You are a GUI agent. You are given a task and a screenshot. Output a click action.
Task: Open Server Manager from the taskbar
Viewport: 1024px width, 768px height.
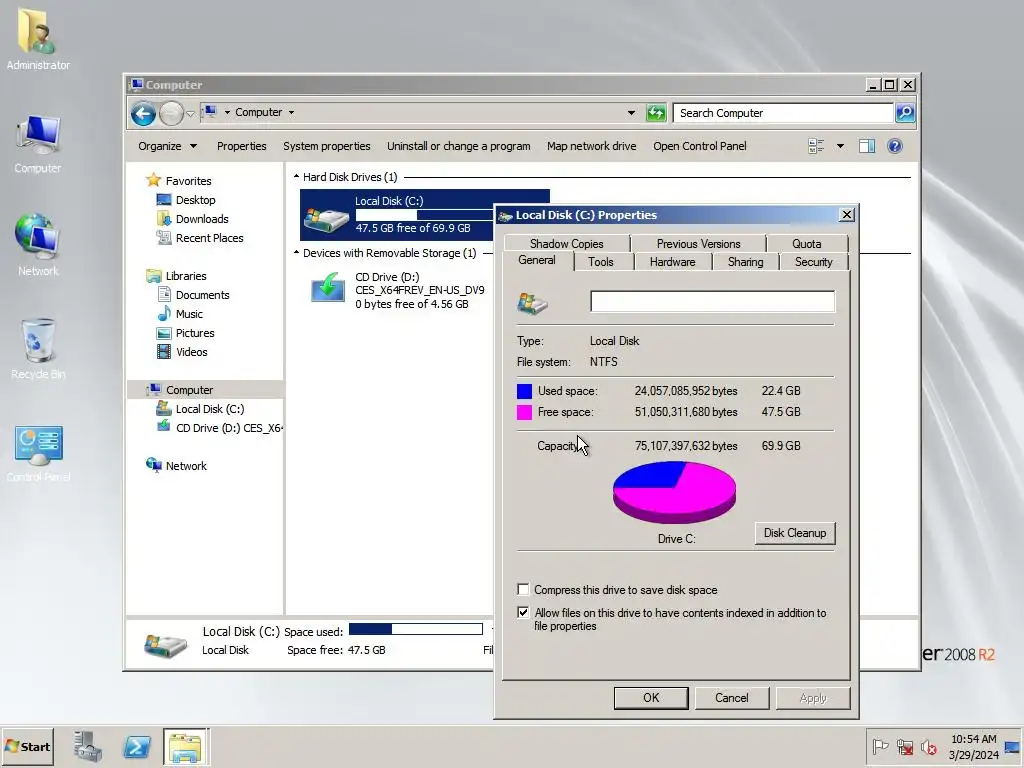click(88, 746)
